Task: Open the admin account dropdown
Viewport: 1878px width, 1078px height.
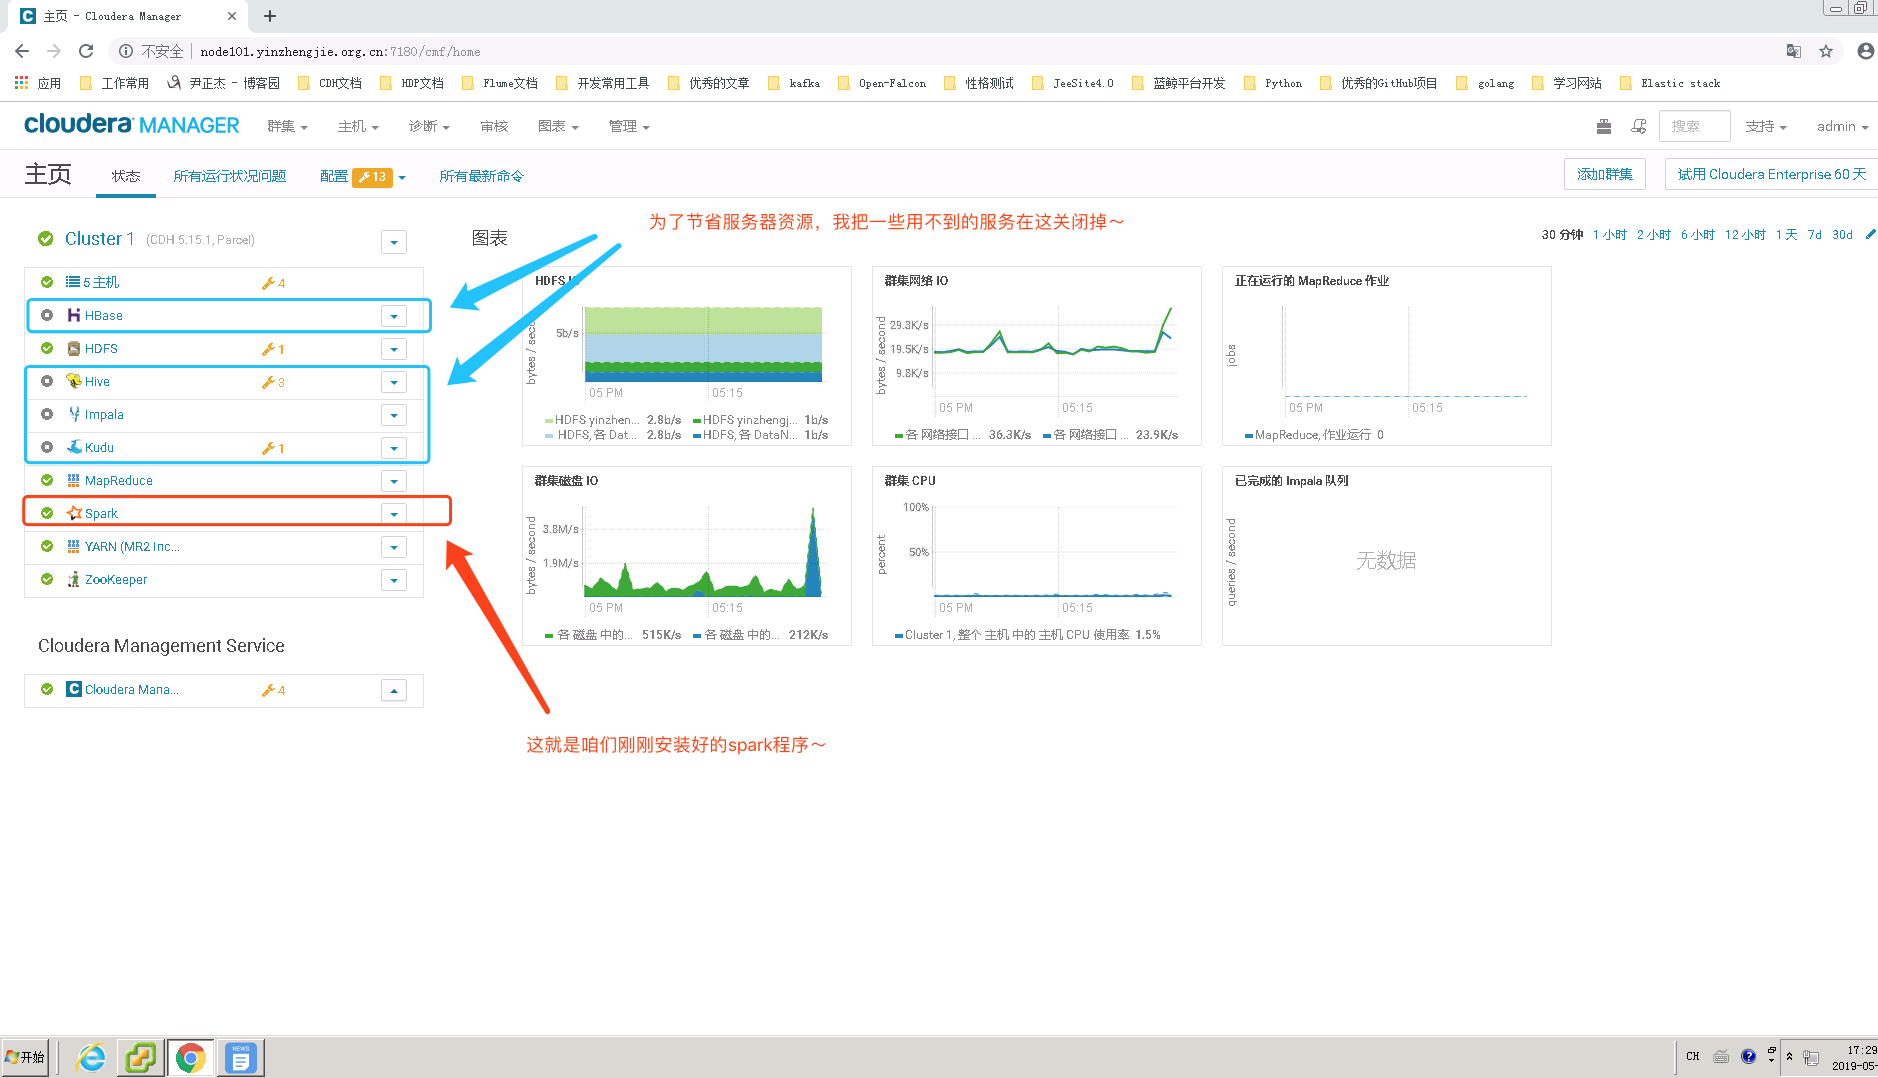Action: pos(1842,126)
